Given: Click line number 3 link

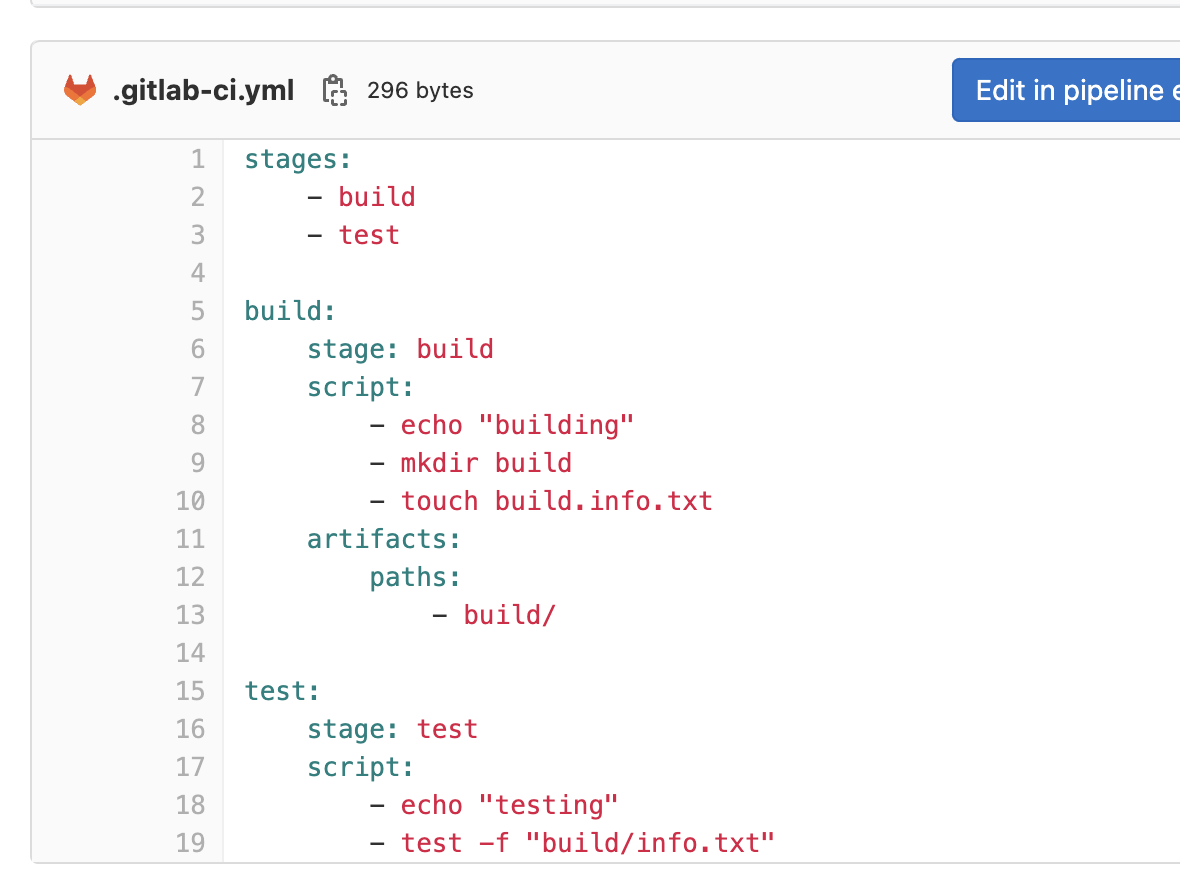Looking at the screenshot, I should pos(198,235).
